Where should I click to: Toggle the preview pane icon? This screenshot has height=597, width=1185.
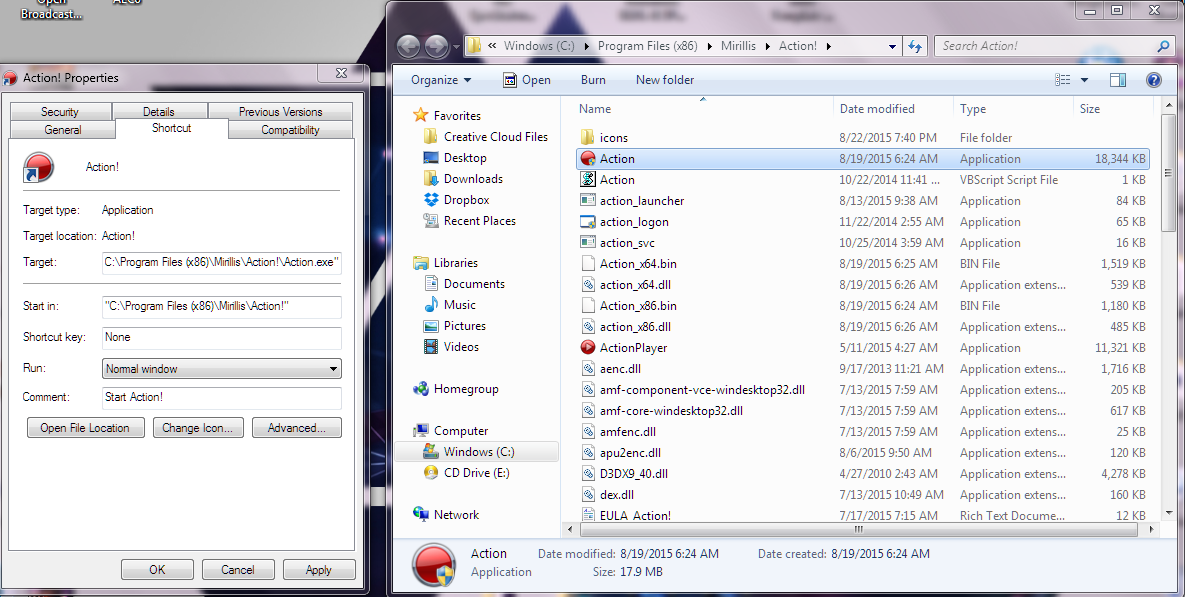(1118, 79)
